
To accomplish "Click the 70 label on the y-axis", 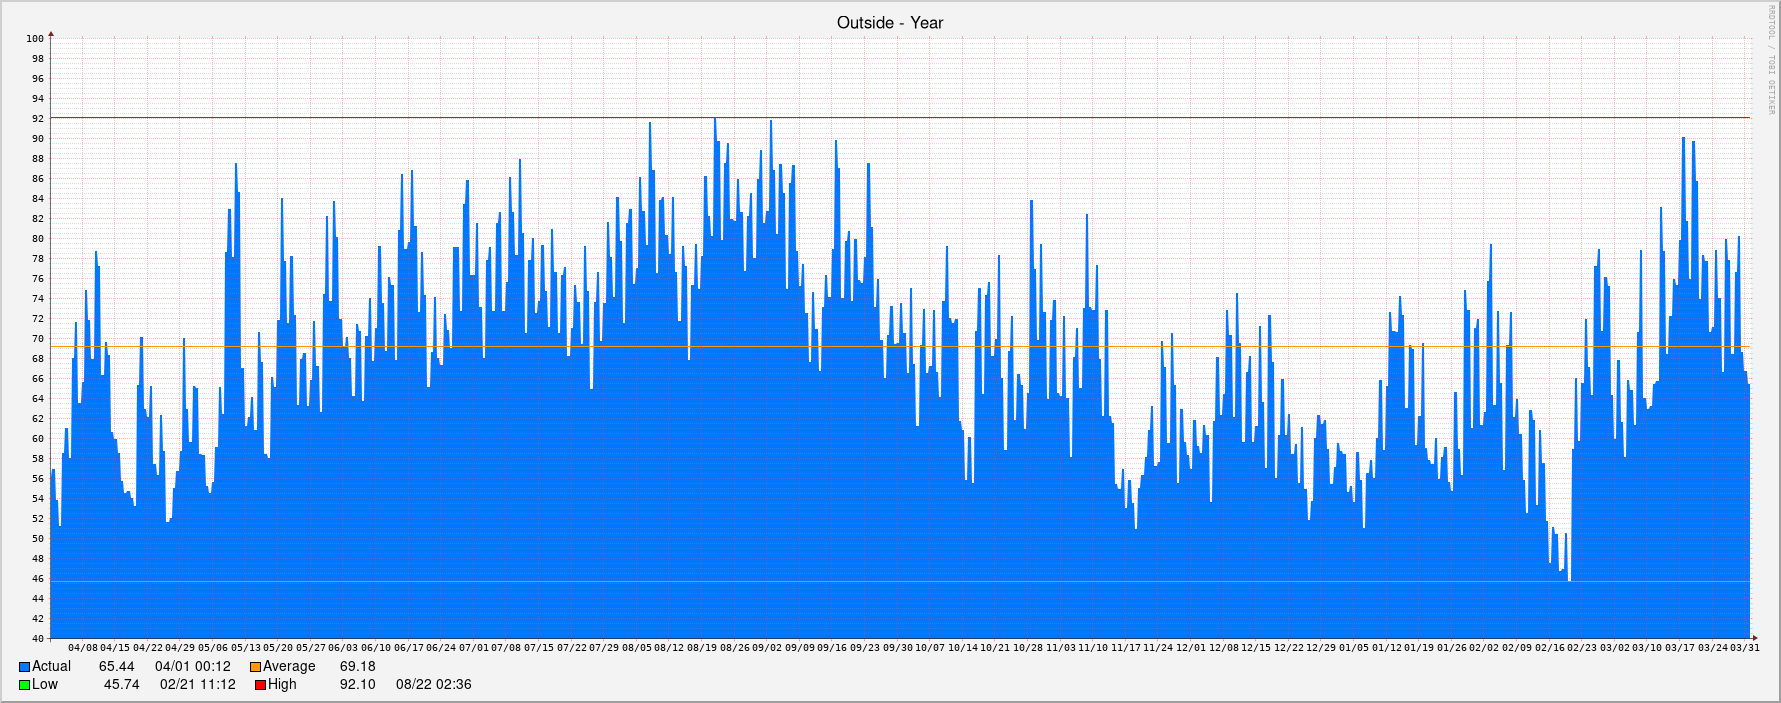I will [x=38, y=339].
